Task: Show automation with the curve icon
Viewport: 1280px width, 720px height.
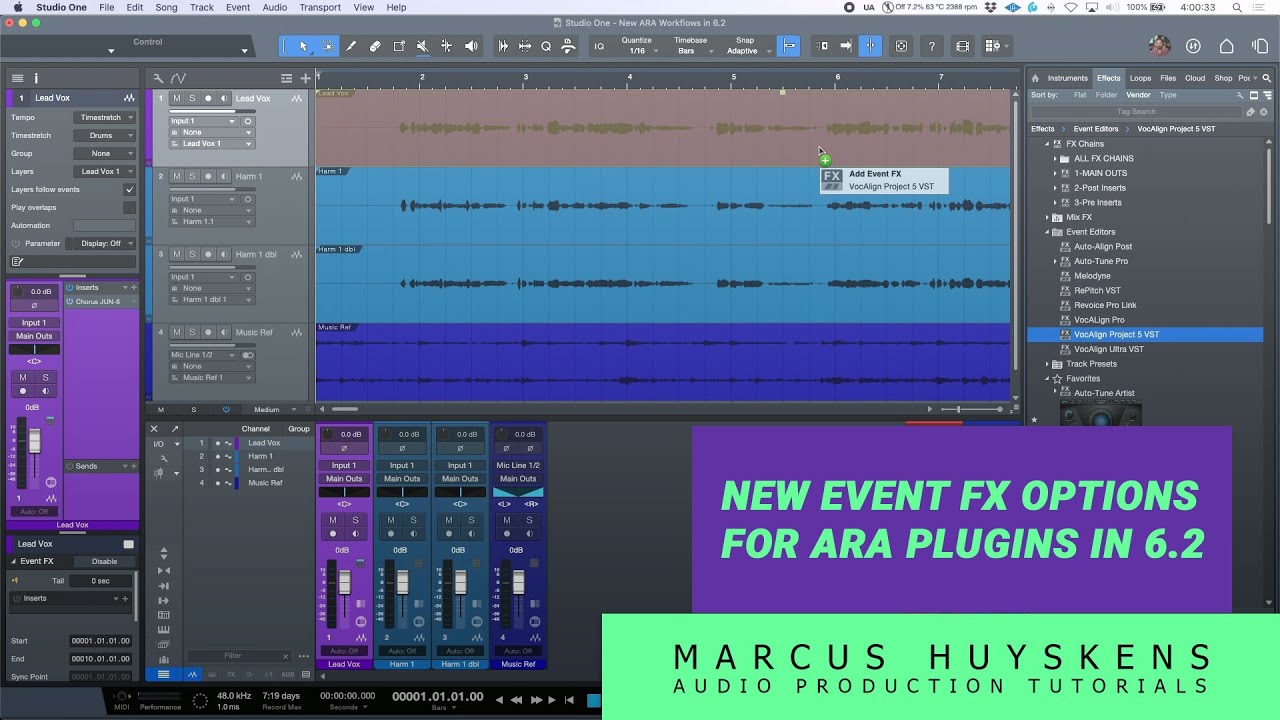Action: (178, 78)
